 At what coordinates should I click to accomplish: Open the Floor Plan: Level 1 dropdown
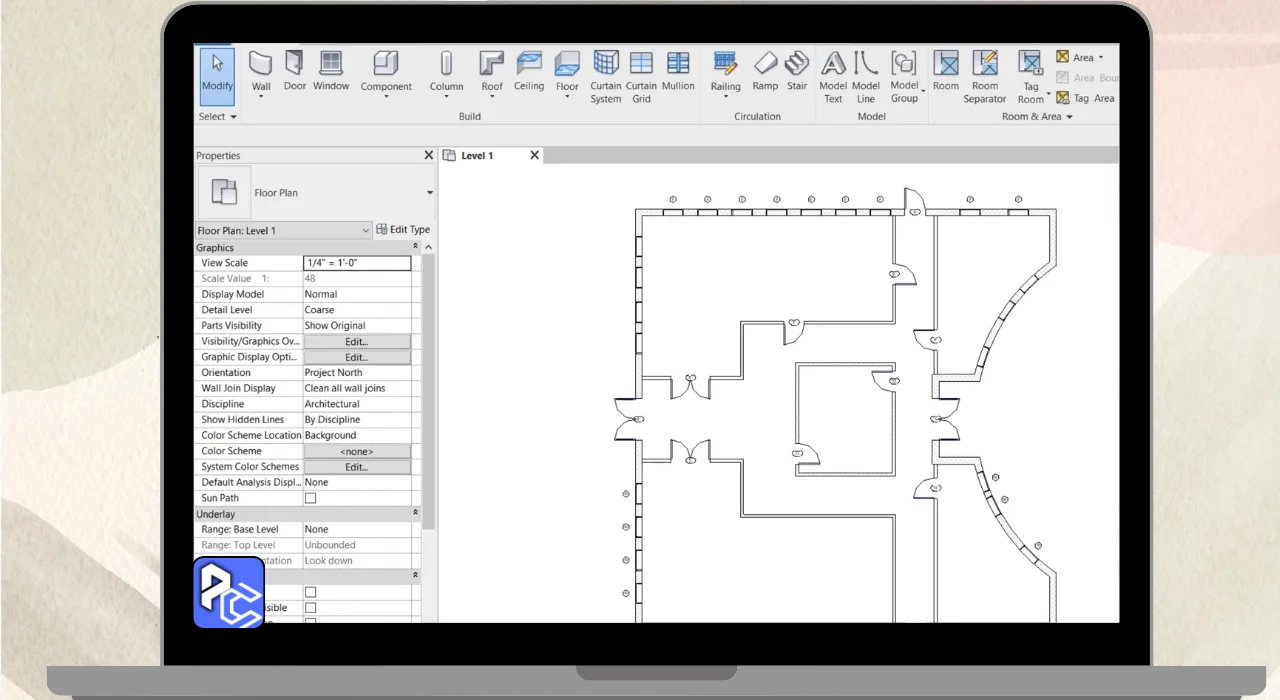[x=284, y=231]
